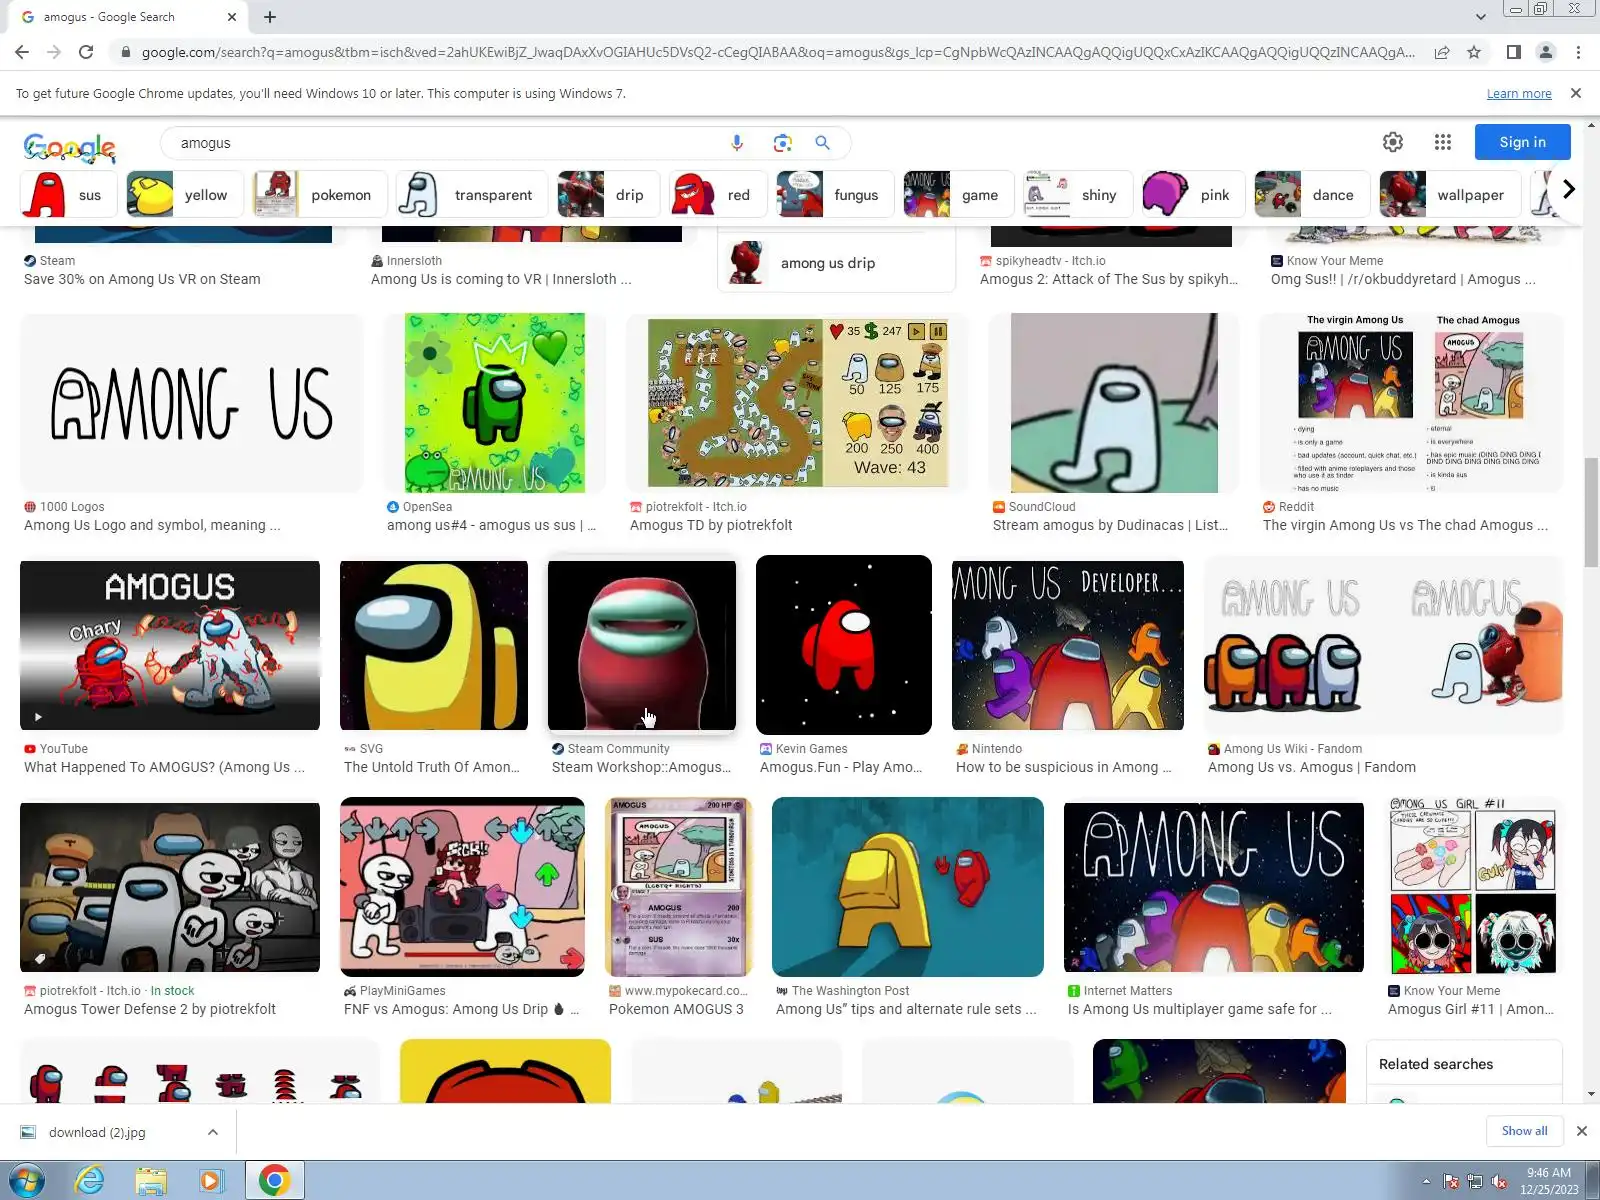This screenshot has width=1600, height=1200.
Task: Go forward to the next page
Action: coord(54,52)
